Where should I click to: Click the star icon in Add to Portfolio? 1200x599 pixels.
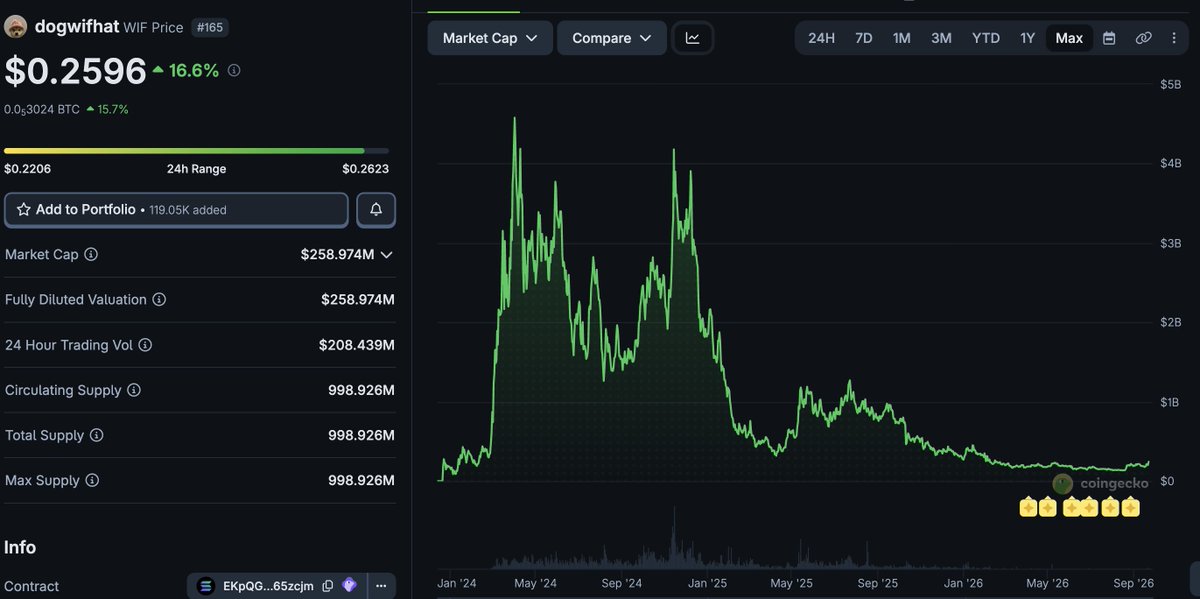pos(23,210)
